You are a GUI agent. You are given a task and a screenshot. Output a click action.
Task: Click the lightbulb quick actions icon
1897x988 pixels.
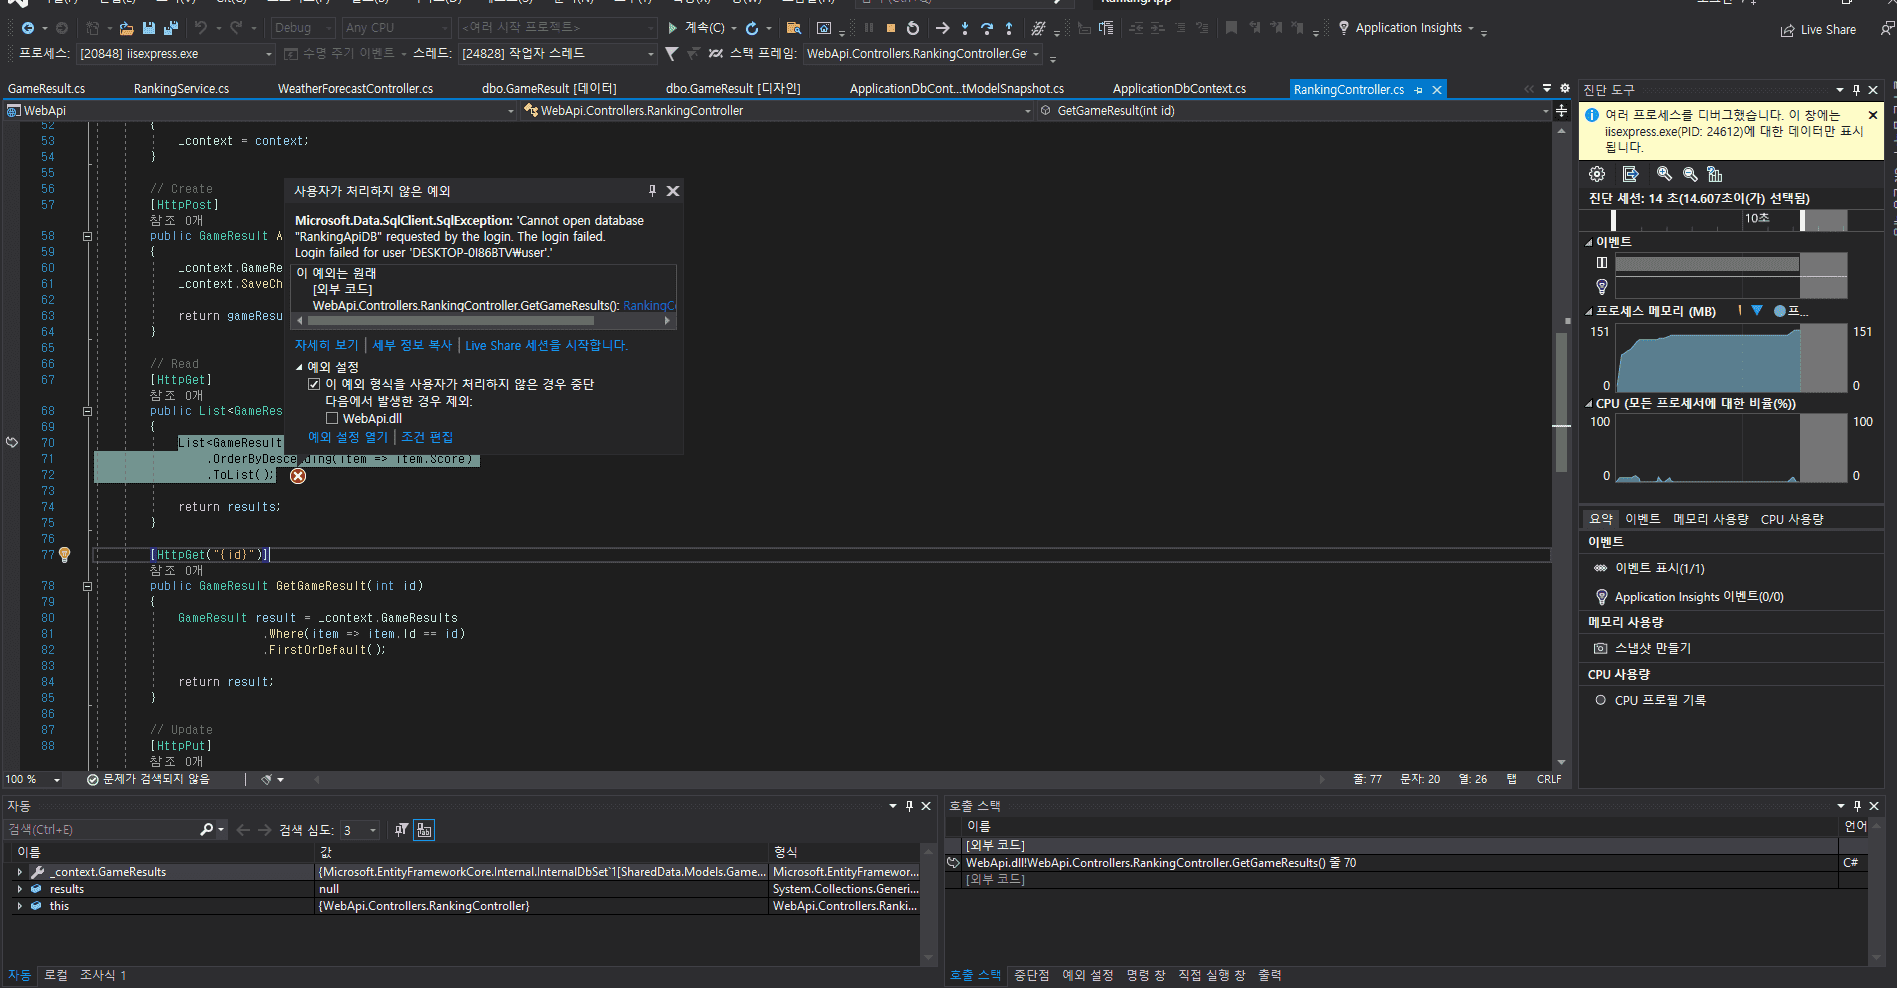(65, 554)
